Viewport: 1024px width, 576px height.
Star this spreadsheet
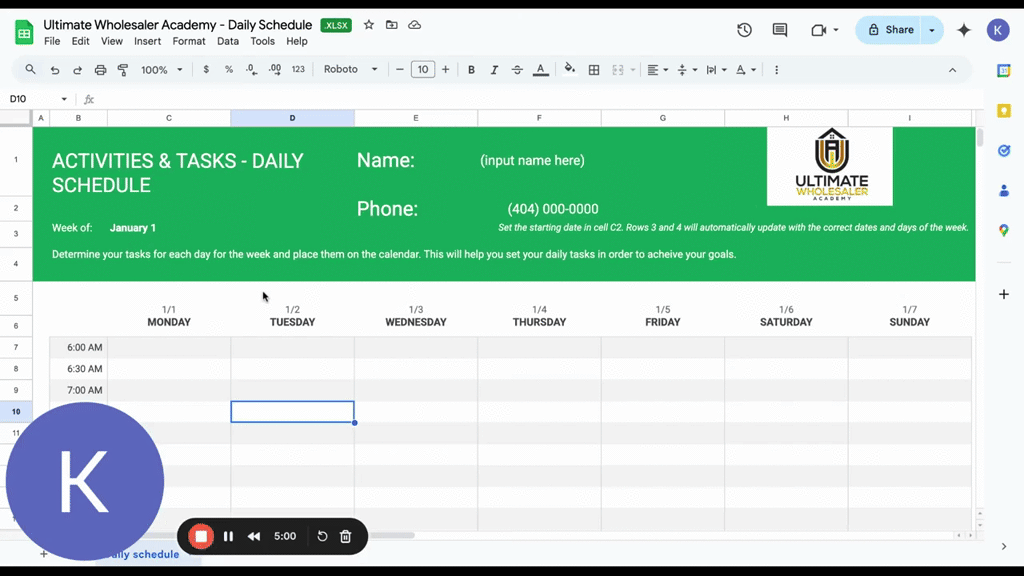coord(369,25)
